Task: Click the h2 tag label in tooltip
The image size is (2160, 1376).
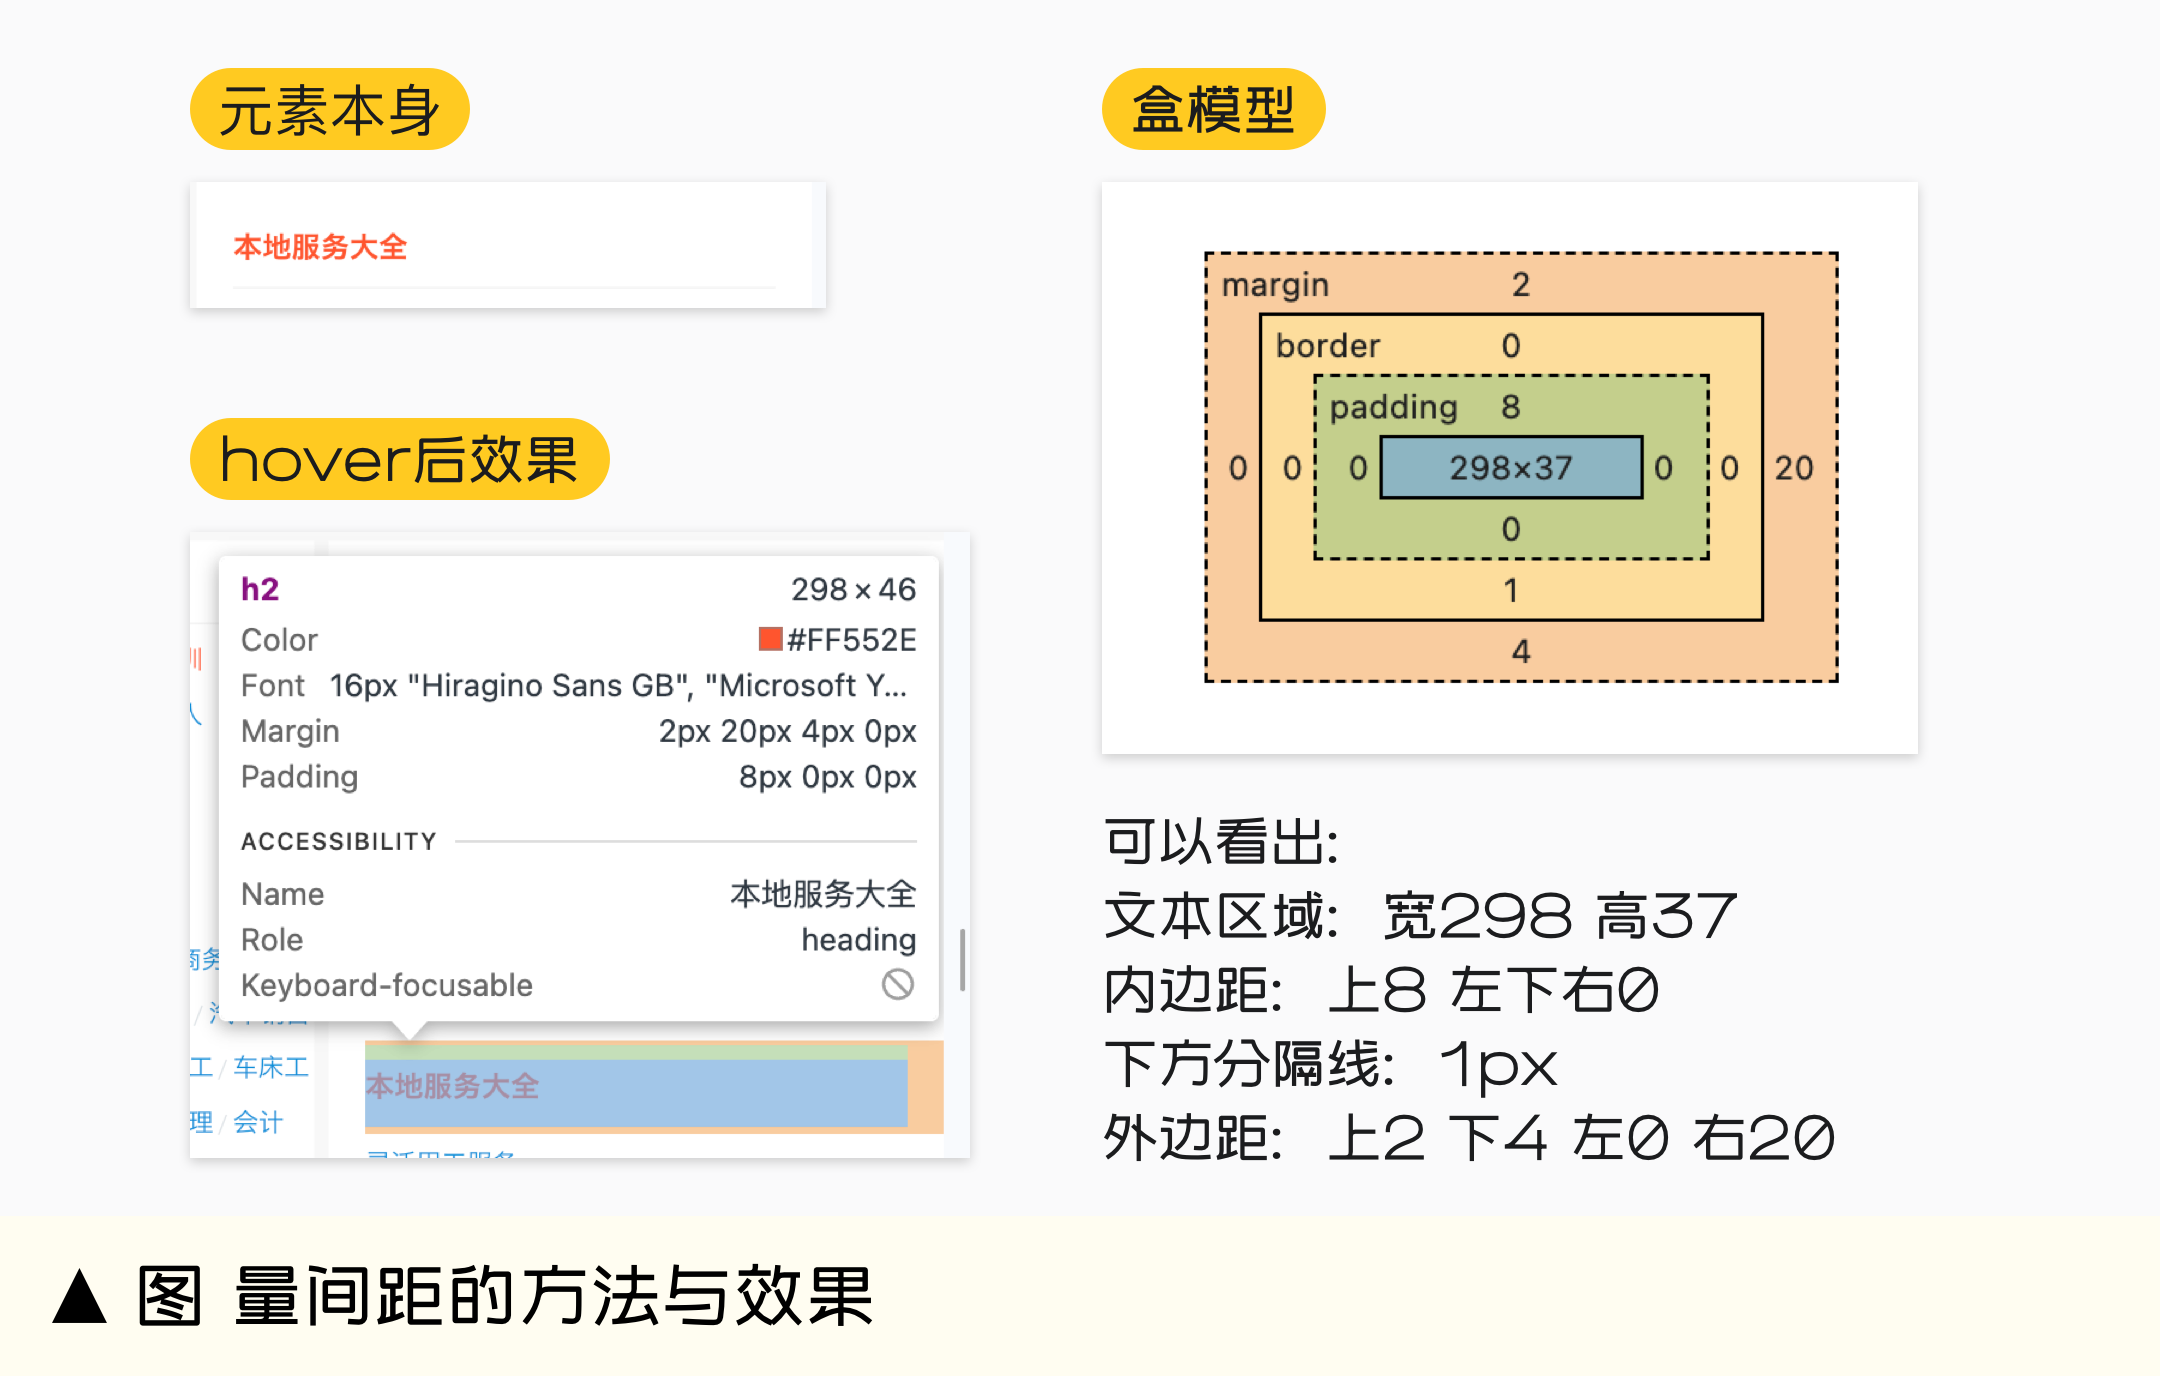Action: click(x=260, y=589)
